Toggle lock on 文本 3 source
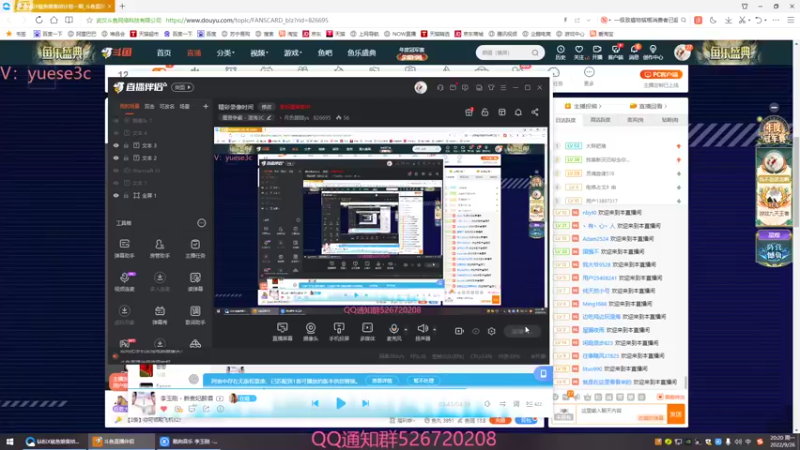Screen dimensions: 800x450 pos(126,145)
